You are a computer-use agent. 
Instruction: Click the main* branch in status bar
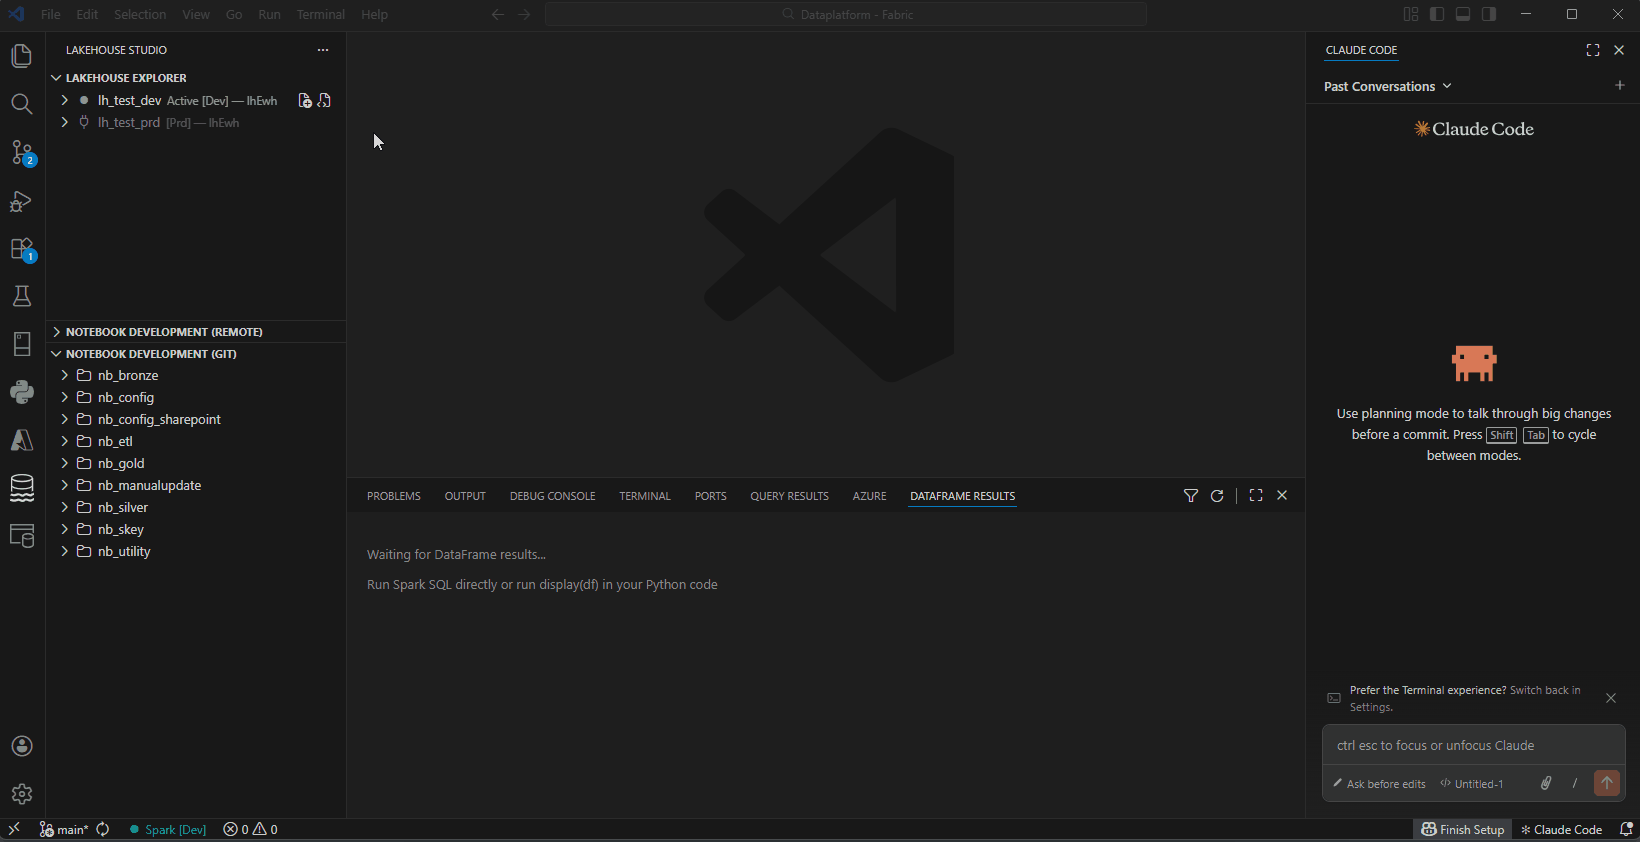(x=64, y=829)
